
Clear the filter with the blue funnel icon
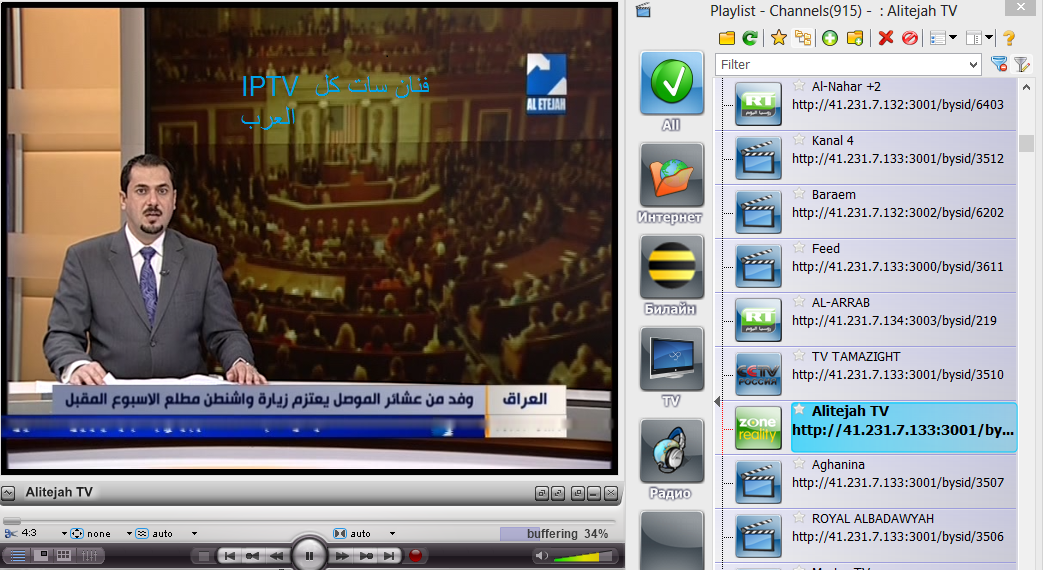tap(998, 64)
